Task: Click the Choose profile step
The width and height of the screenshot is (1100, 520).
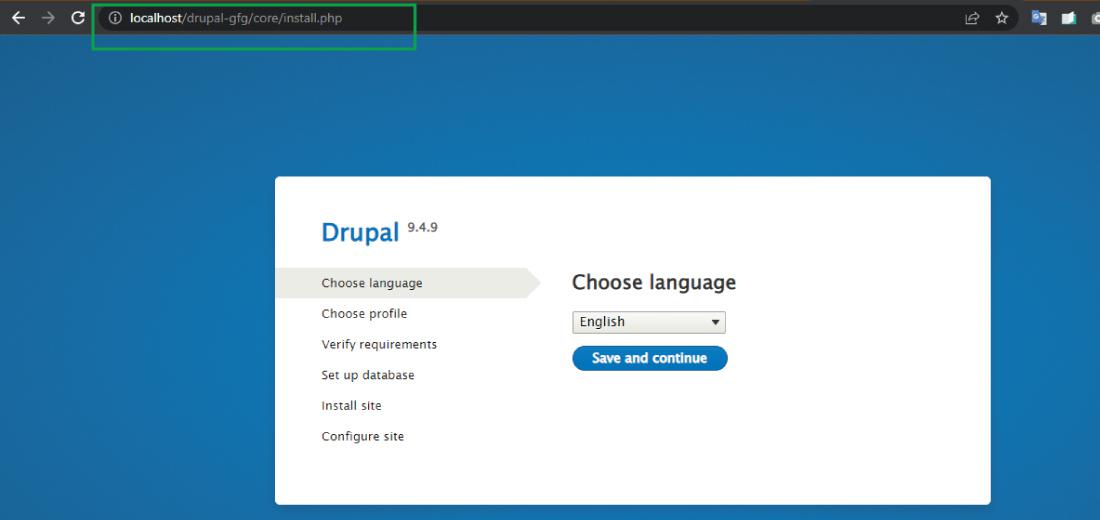Action: [x=364, y=314]
